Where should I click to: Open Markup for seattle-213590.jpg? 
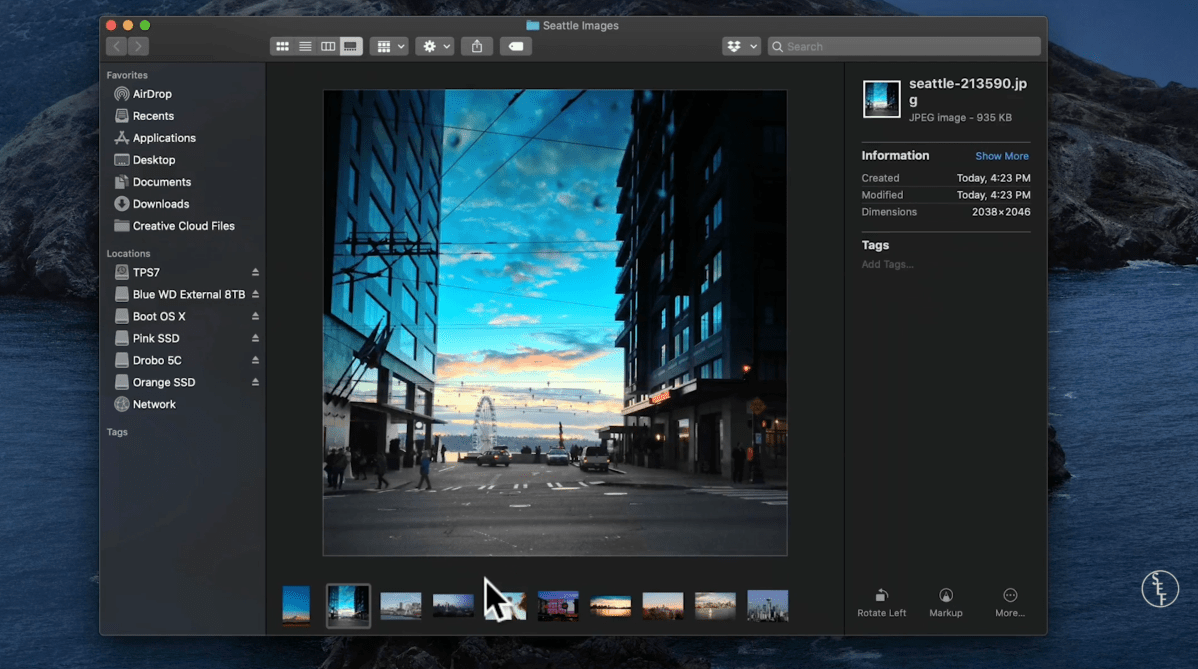(945, 600)
